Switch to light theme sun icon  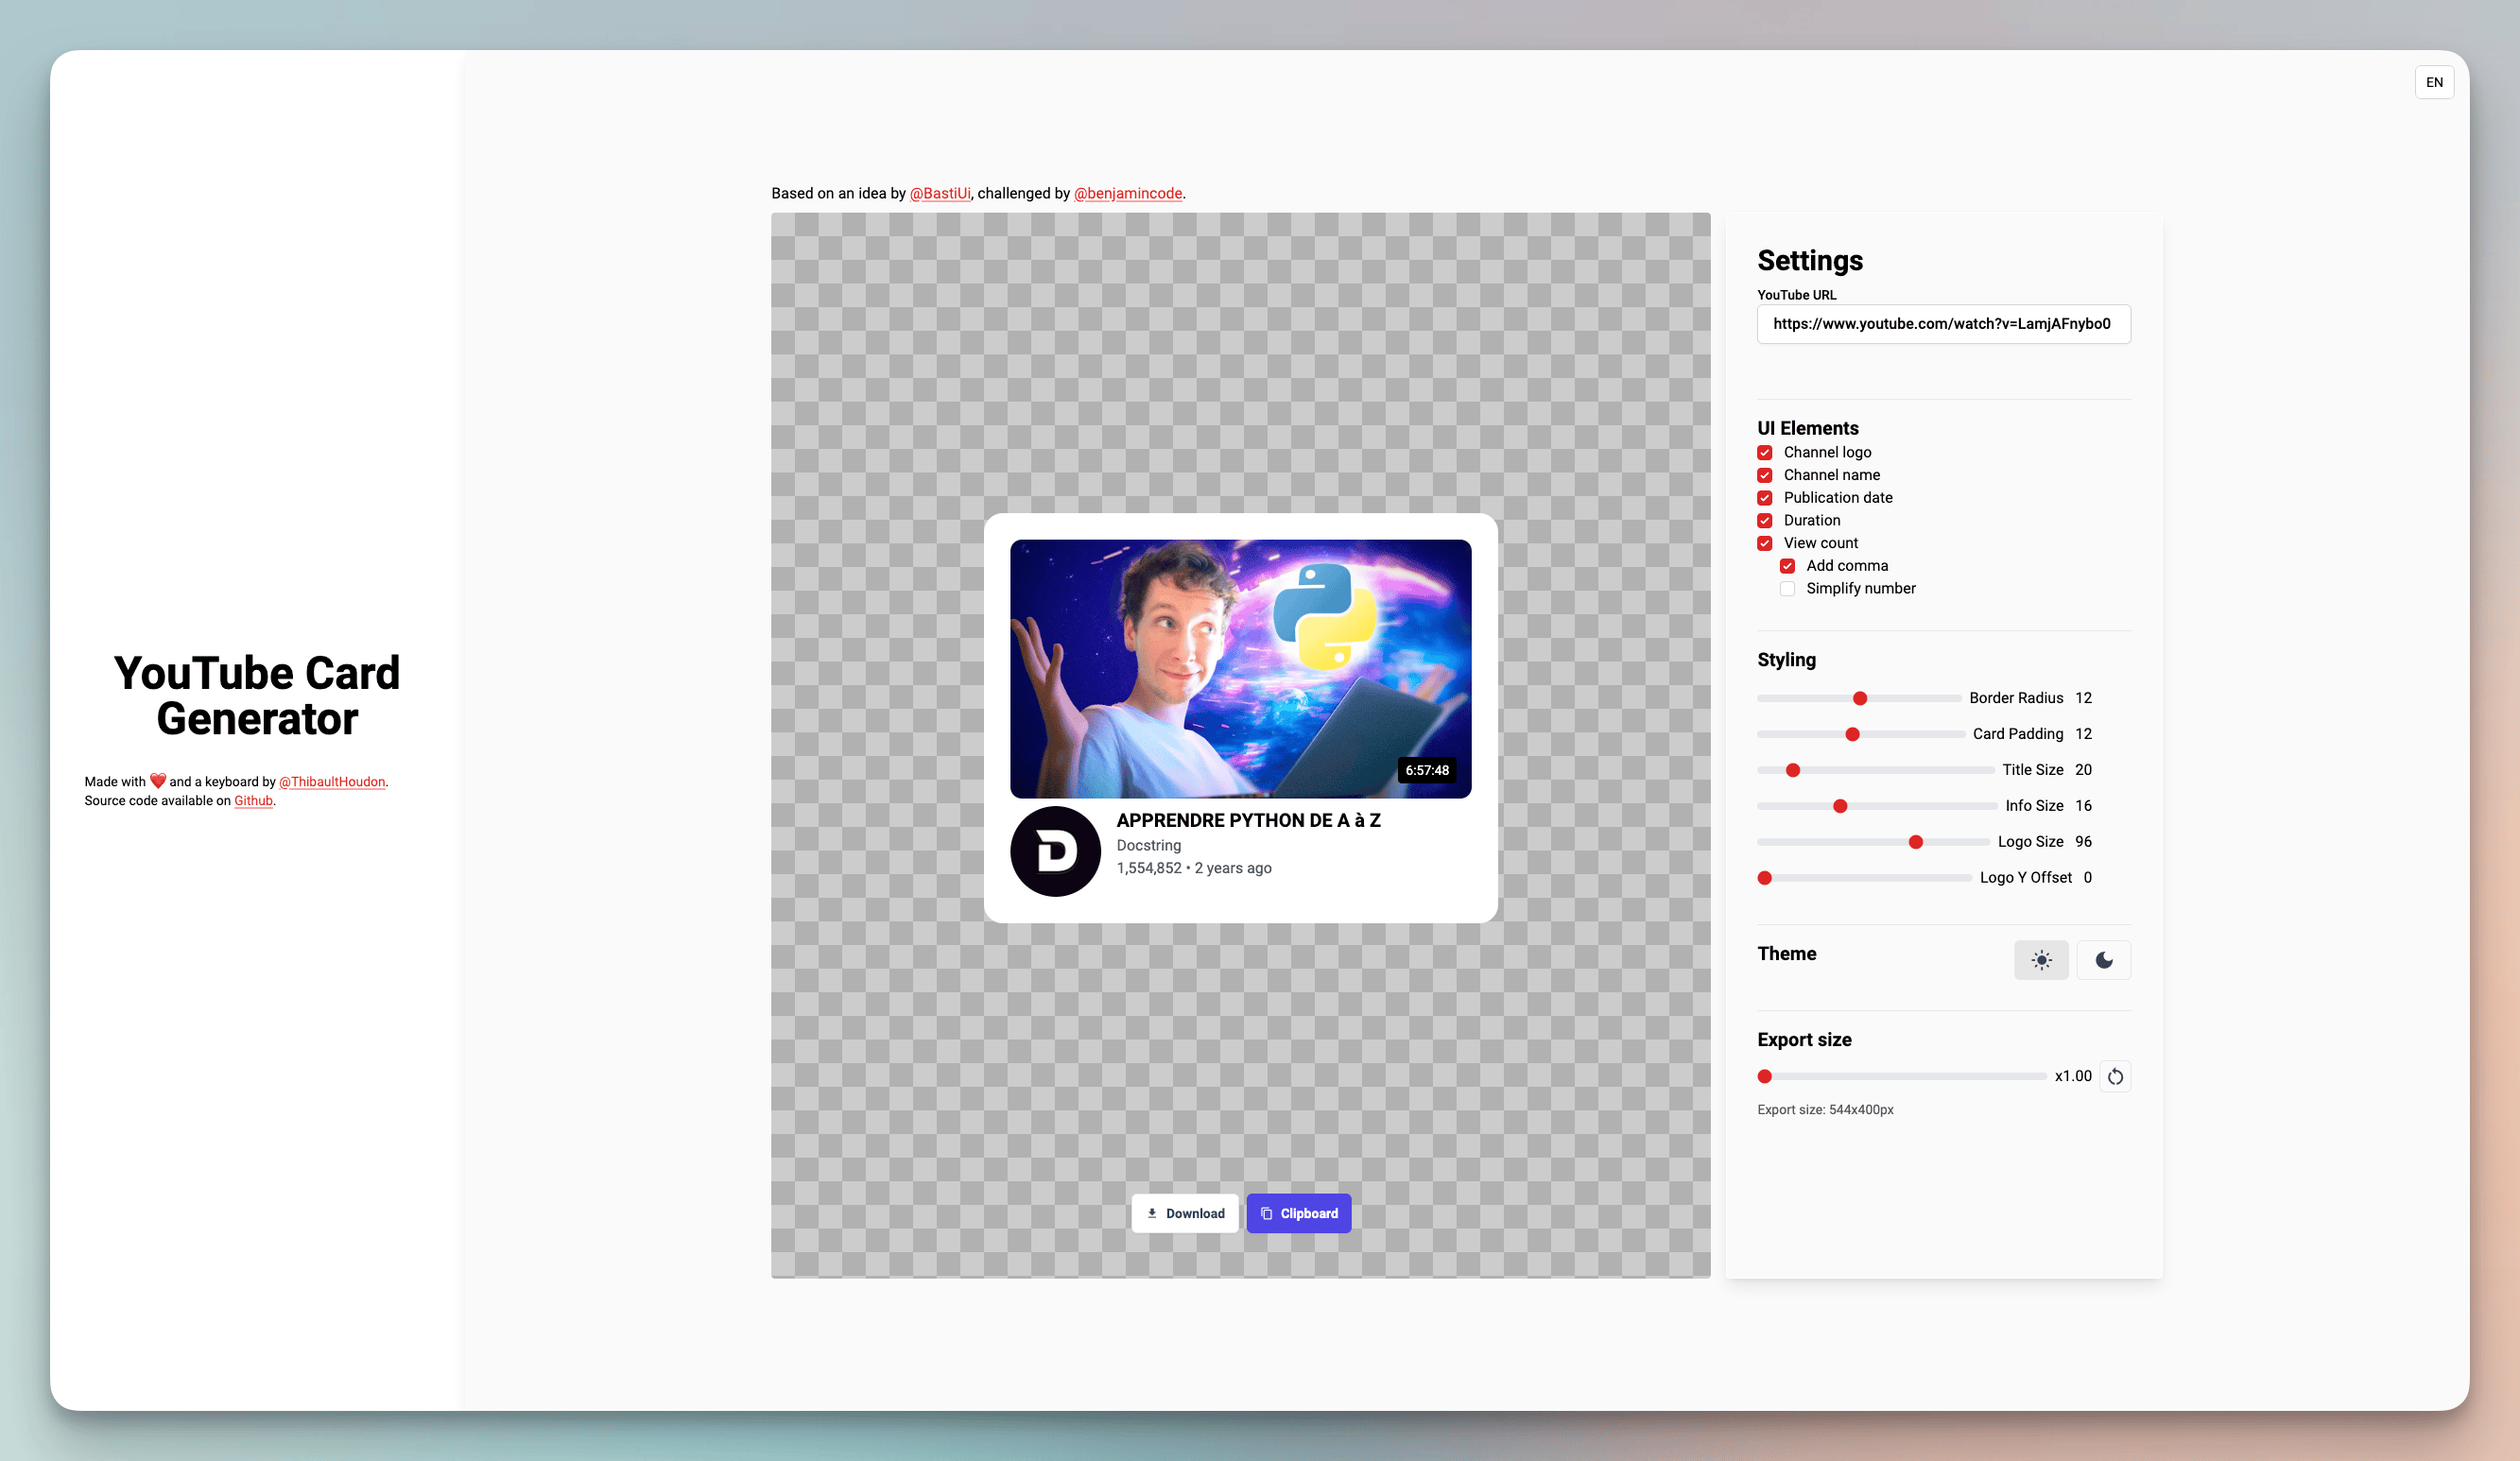(2041, 960)
